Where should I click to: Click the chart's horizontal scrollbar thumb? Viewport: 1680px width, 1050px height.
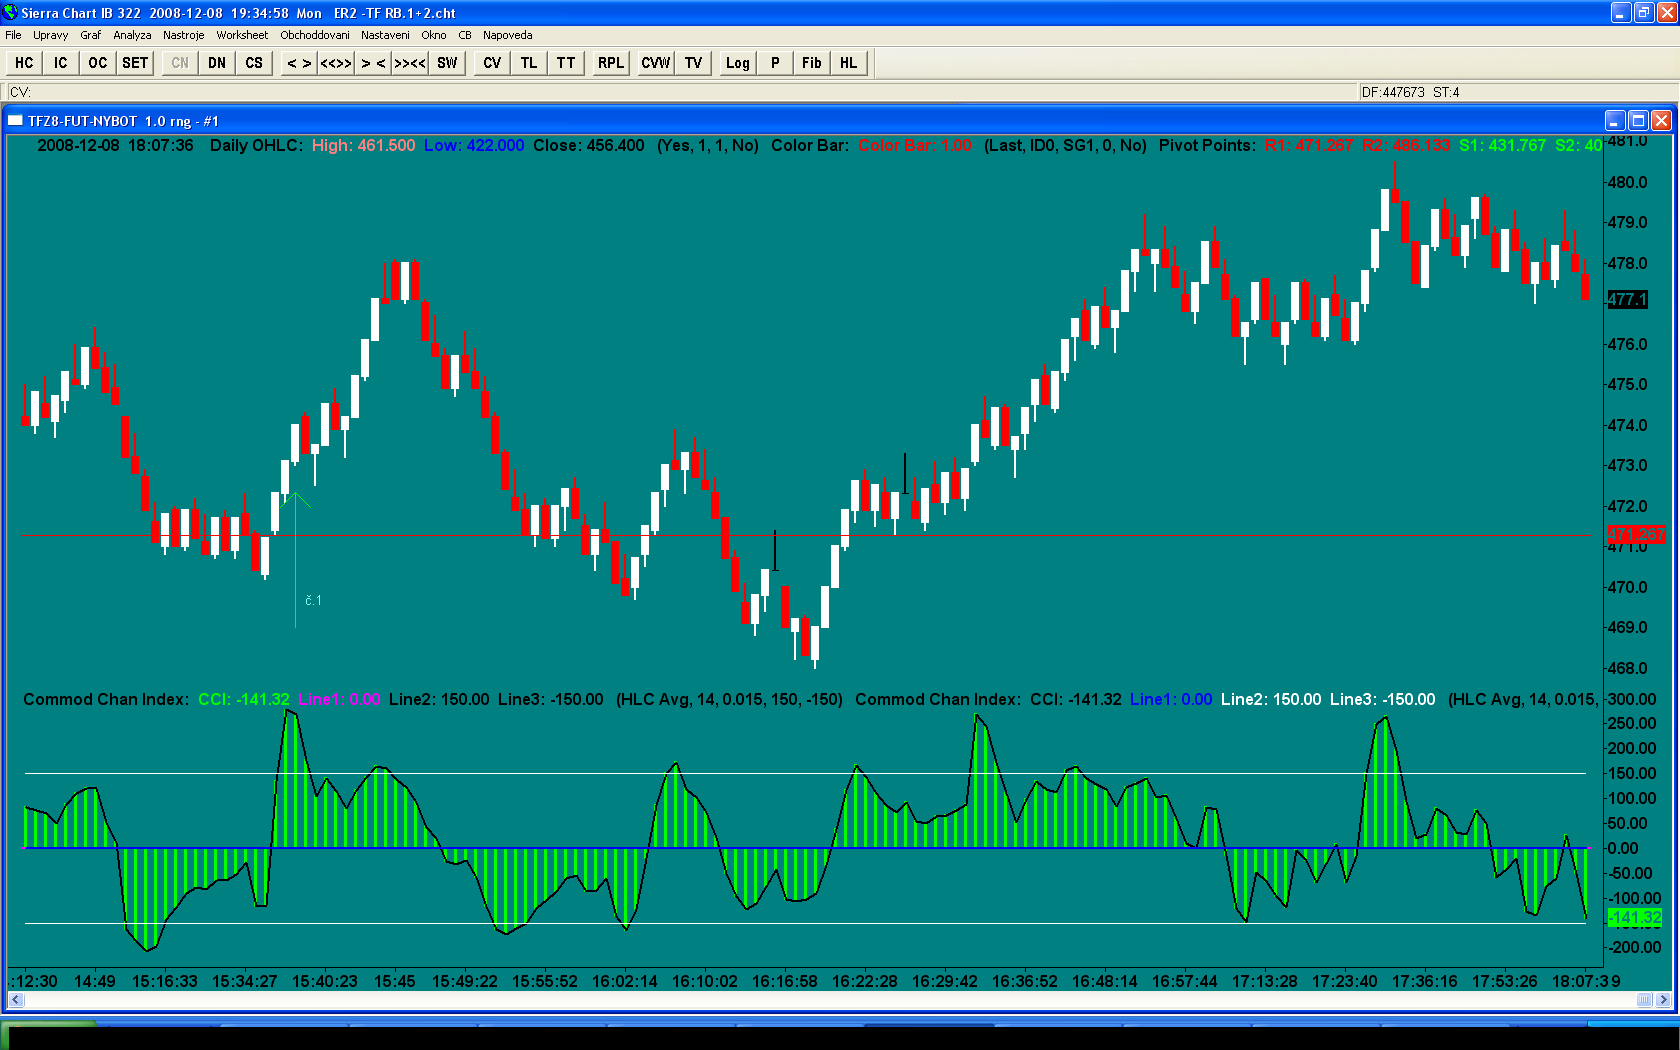tap(1644, 999)
